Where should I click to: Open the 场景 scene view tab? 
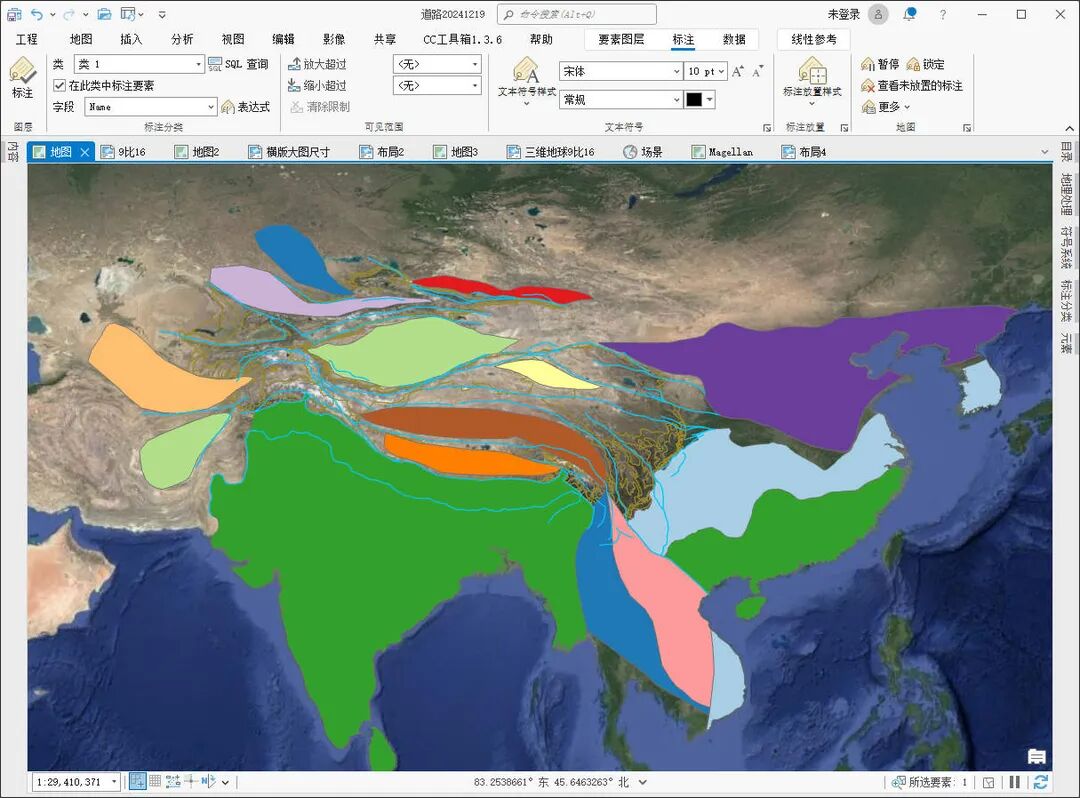pos(643,152)
